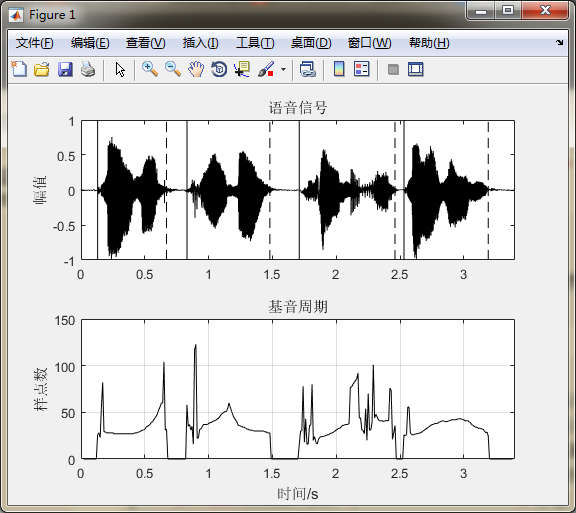The image size is (576, 513).
Task: Activate the Zoom In magnifier tool
Action: [150, 69]
